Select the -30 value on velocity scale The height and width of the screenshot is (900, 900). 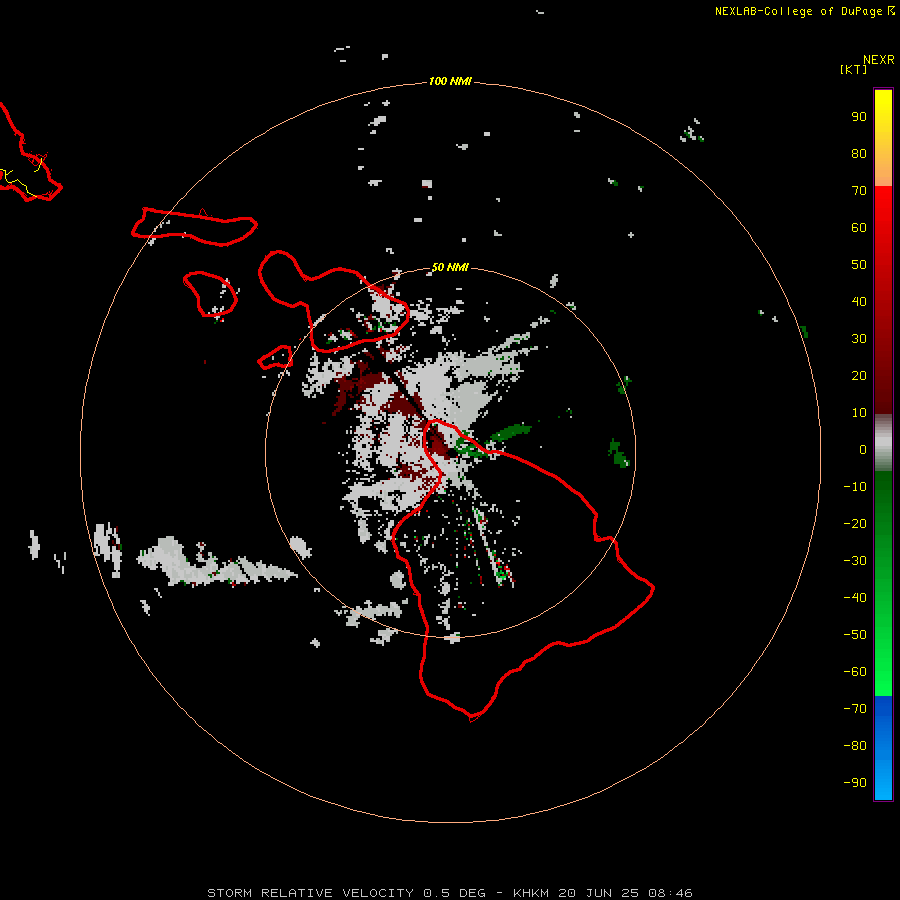pyautogui.click(x=855, y=561)
